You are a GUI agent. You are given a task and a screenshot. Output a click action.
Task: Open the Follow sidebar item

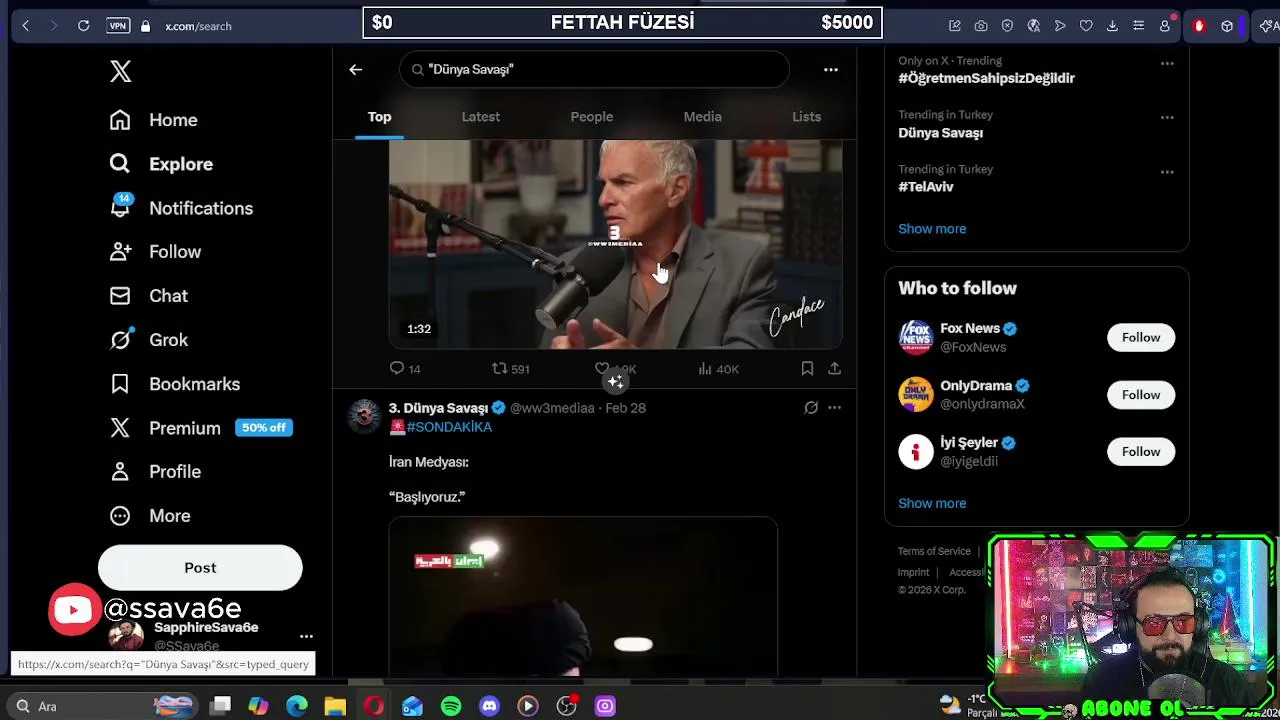click(155, 252)
